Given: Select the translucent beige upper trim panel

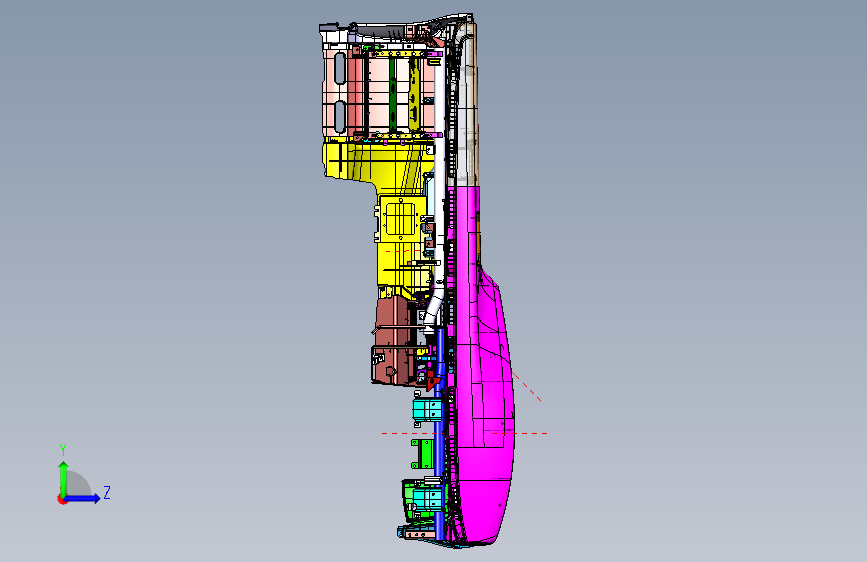Looking at the screenshot, I should (x=467, y=105).
